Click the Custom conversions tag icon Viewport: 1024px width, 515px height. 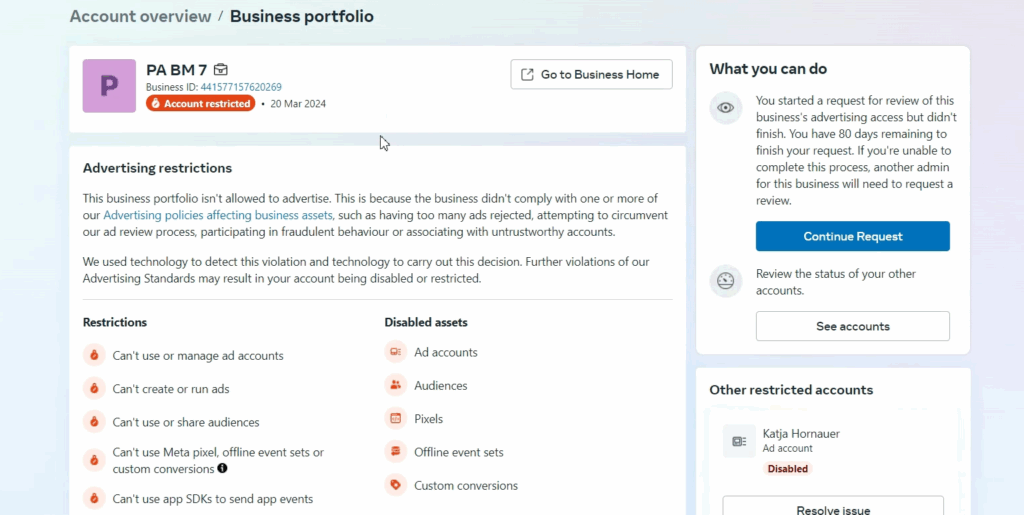pyautogui.click(x=395, y=486)
